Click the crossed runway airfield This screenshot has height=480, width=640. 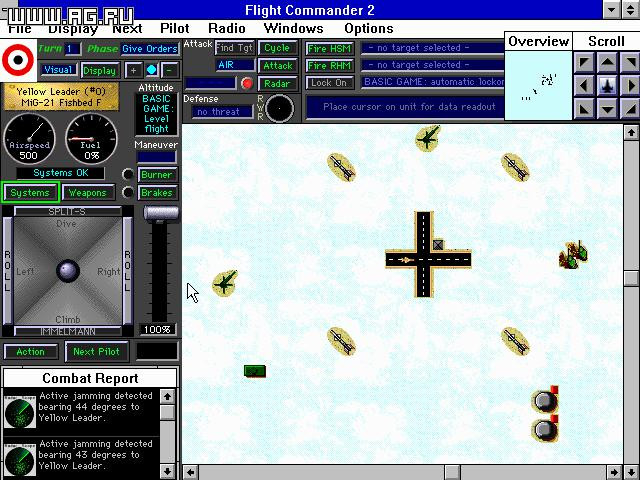(428, 254)
